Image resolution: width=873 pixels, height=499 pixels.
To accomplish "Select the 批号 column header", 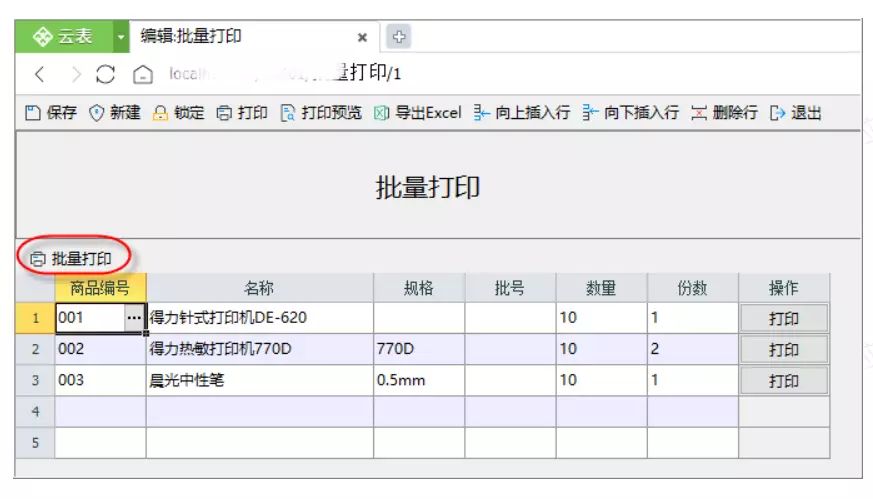I will [510, 288].
